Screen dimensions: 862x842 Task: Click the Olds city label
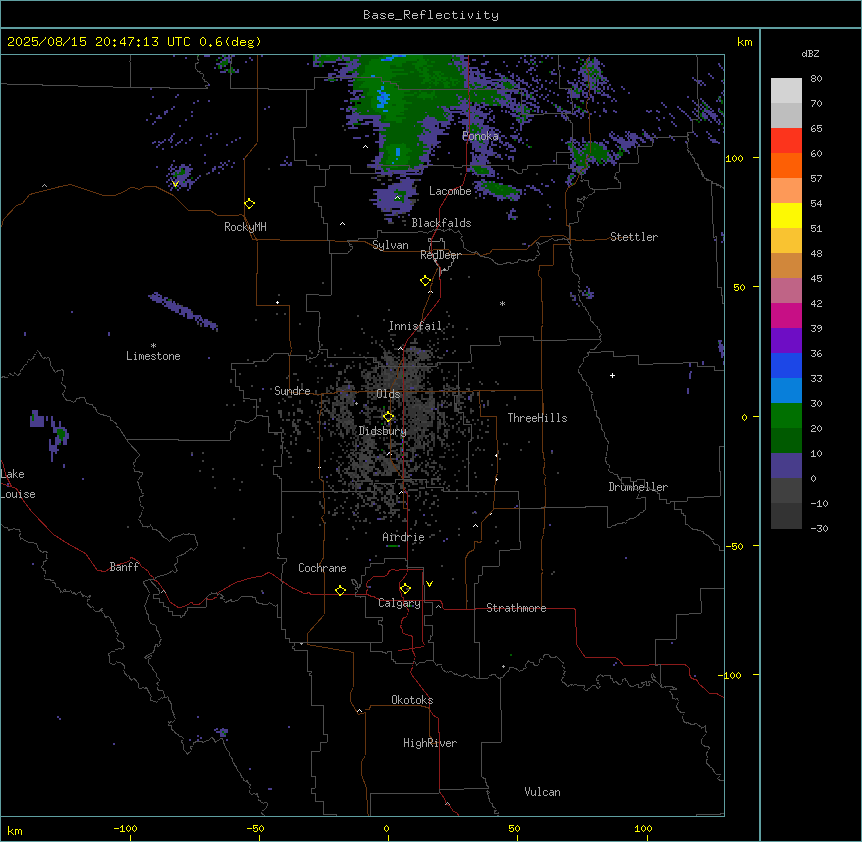388,394
